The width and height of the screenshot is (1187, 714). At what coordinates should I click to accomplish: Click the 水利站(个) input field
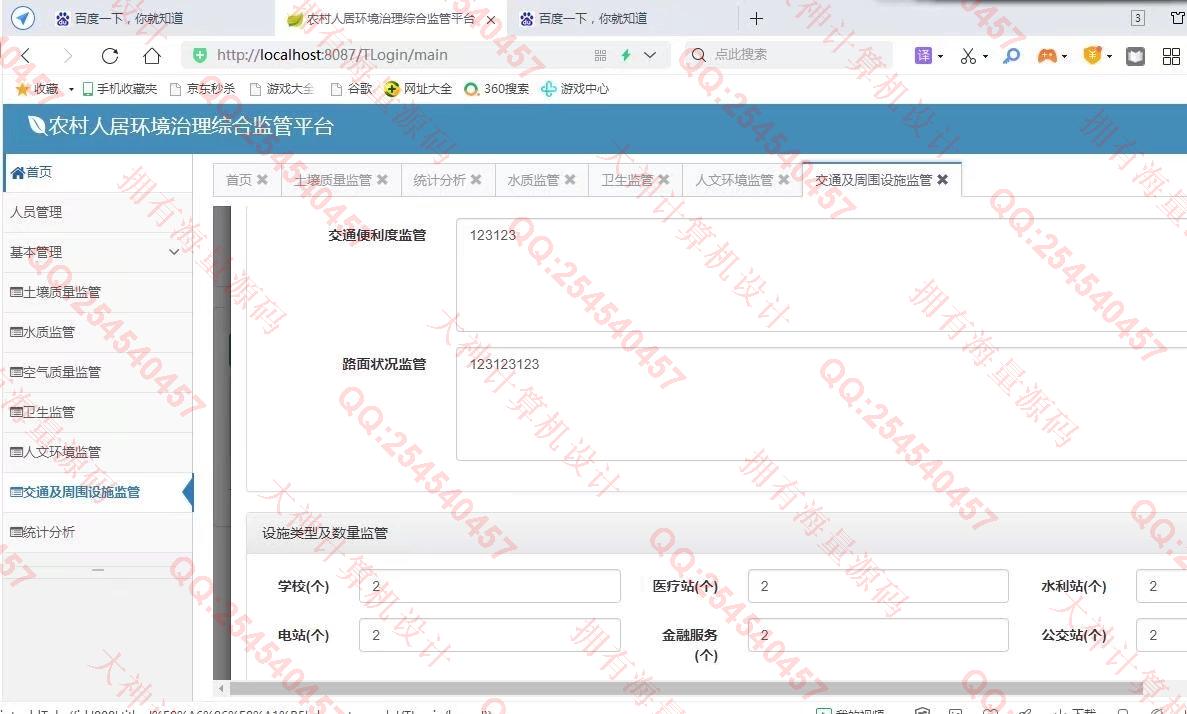(x=1161, y=586)
